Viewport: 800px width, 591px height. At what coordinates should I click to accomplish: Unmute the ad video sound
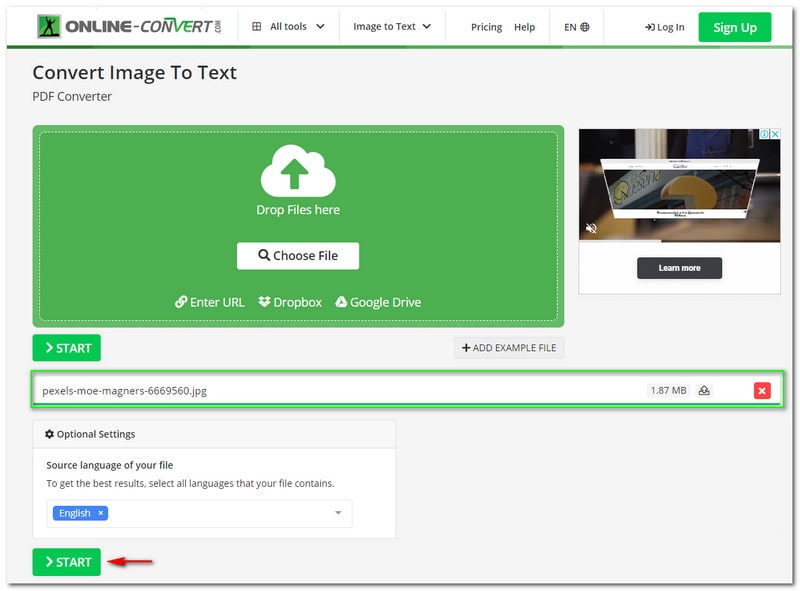coord(591,229)
